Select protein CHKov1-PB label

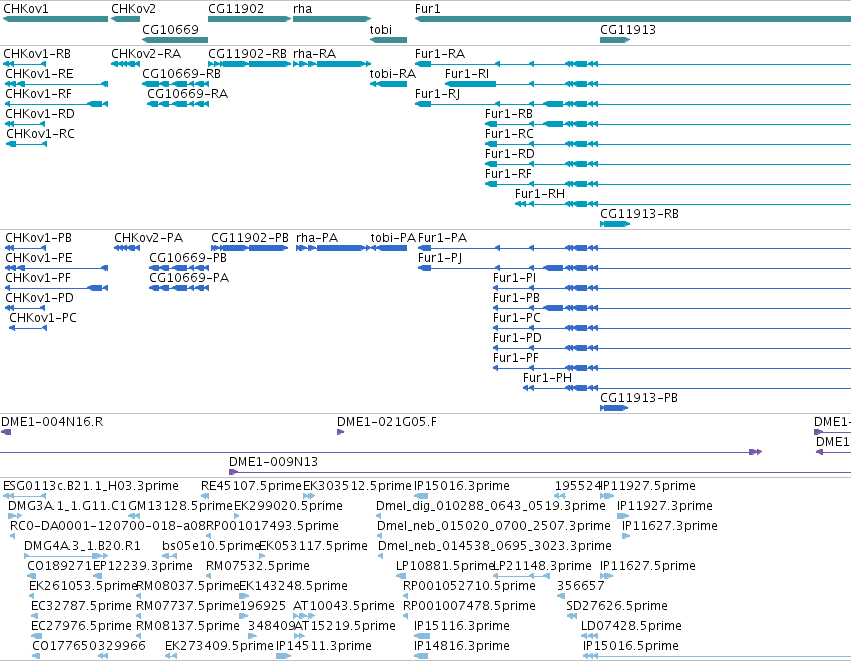[39, 238]
